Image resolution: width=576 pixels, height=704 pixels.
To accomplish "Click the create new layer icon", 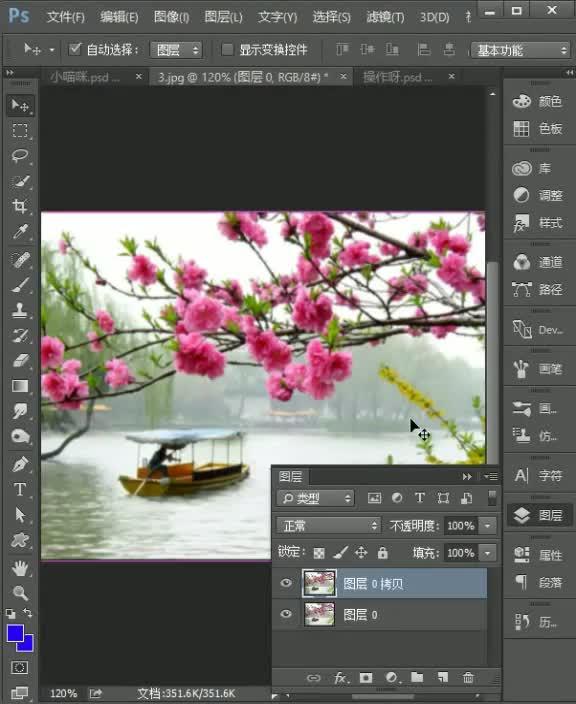I will [x=443, y=678].
